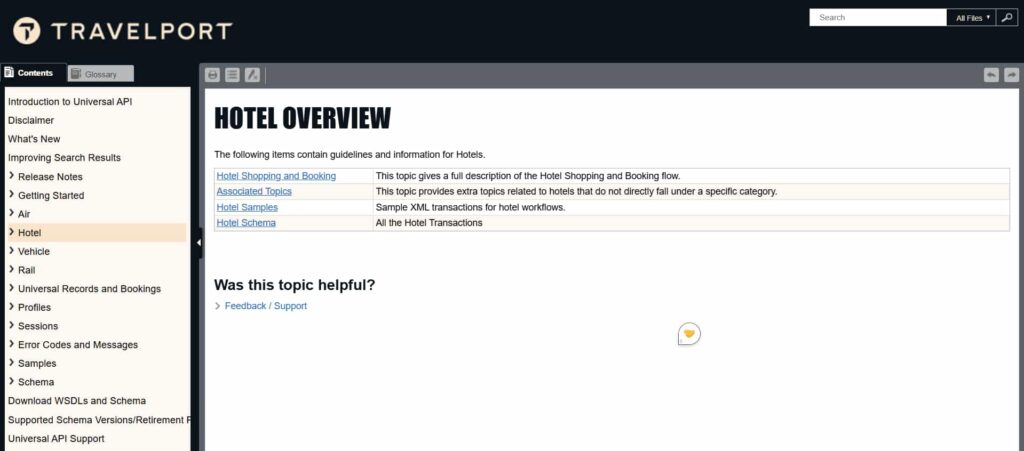Click the magnifier search button
1024x451 pixels.
point(1006,18)
